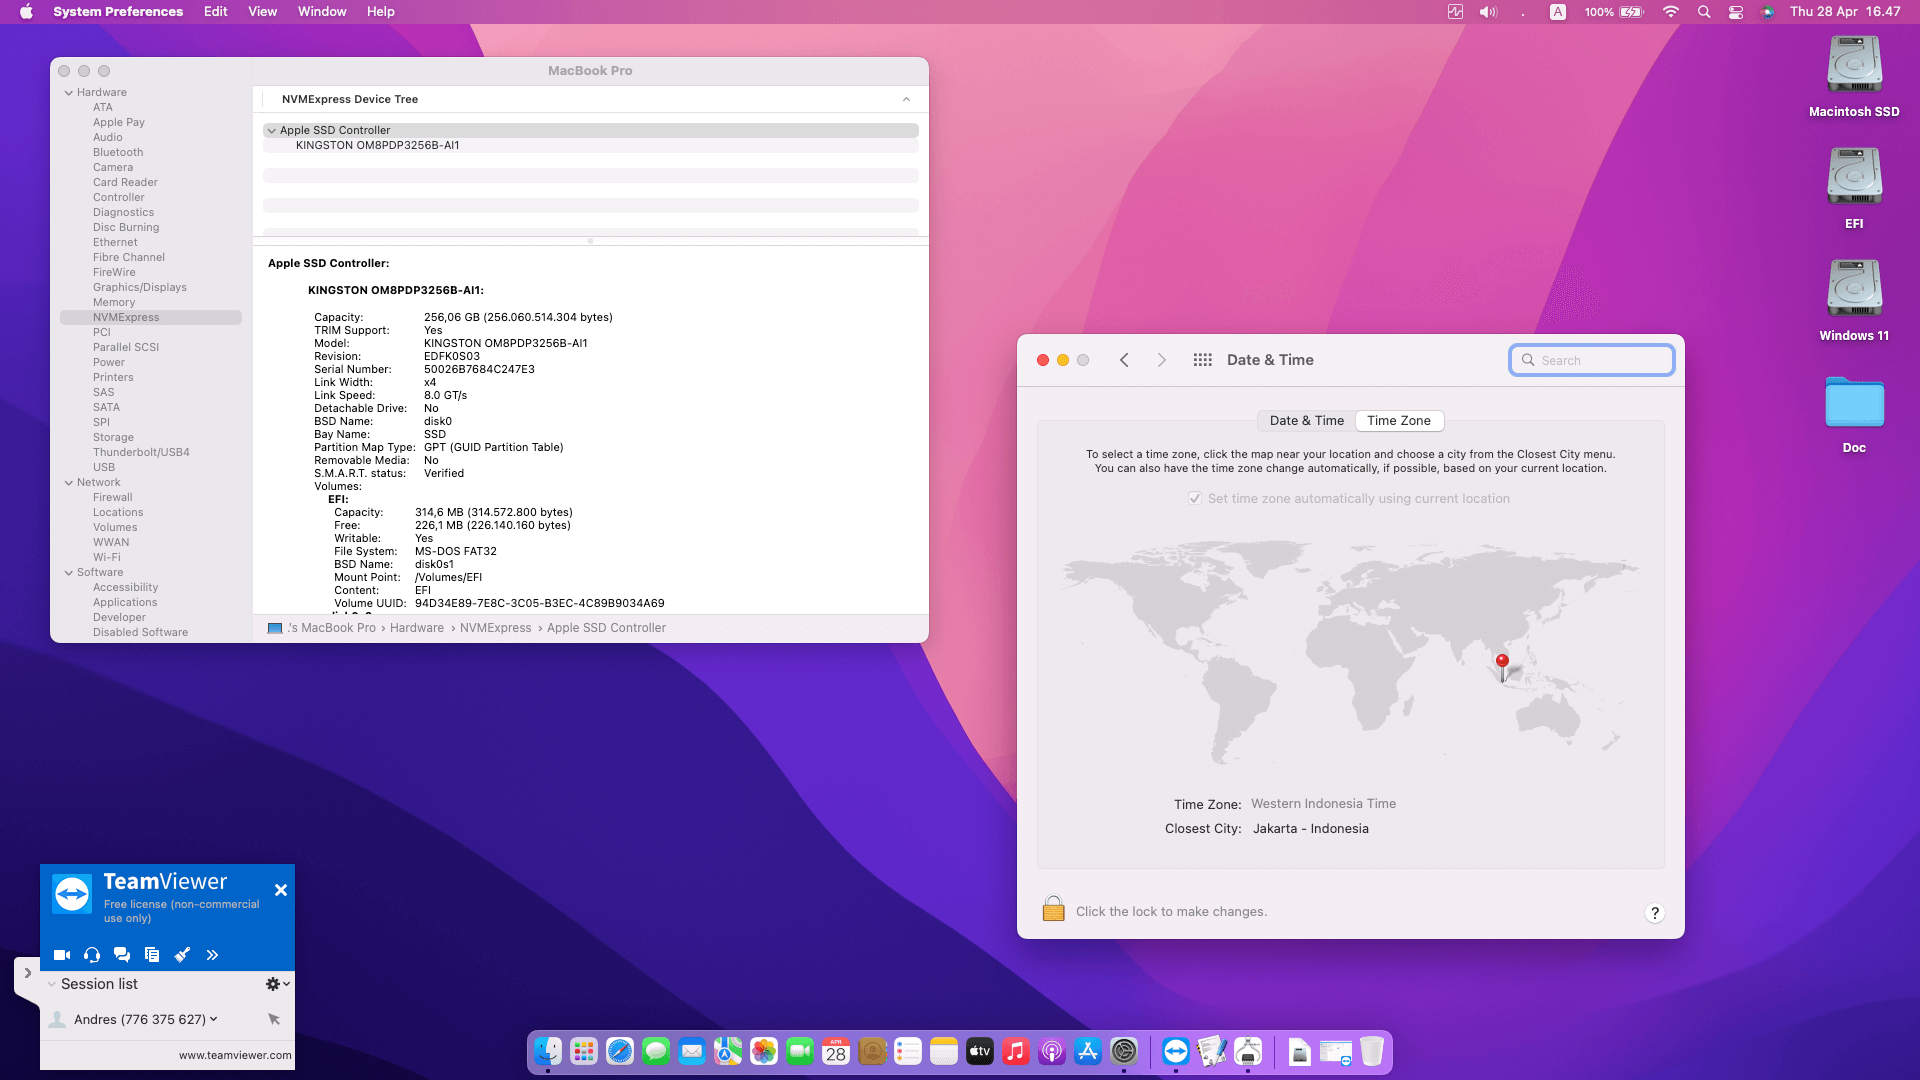Open System Preferences from the Dock
Viewport: 1920px width, 1080px height.
tap(1124, 1052)
